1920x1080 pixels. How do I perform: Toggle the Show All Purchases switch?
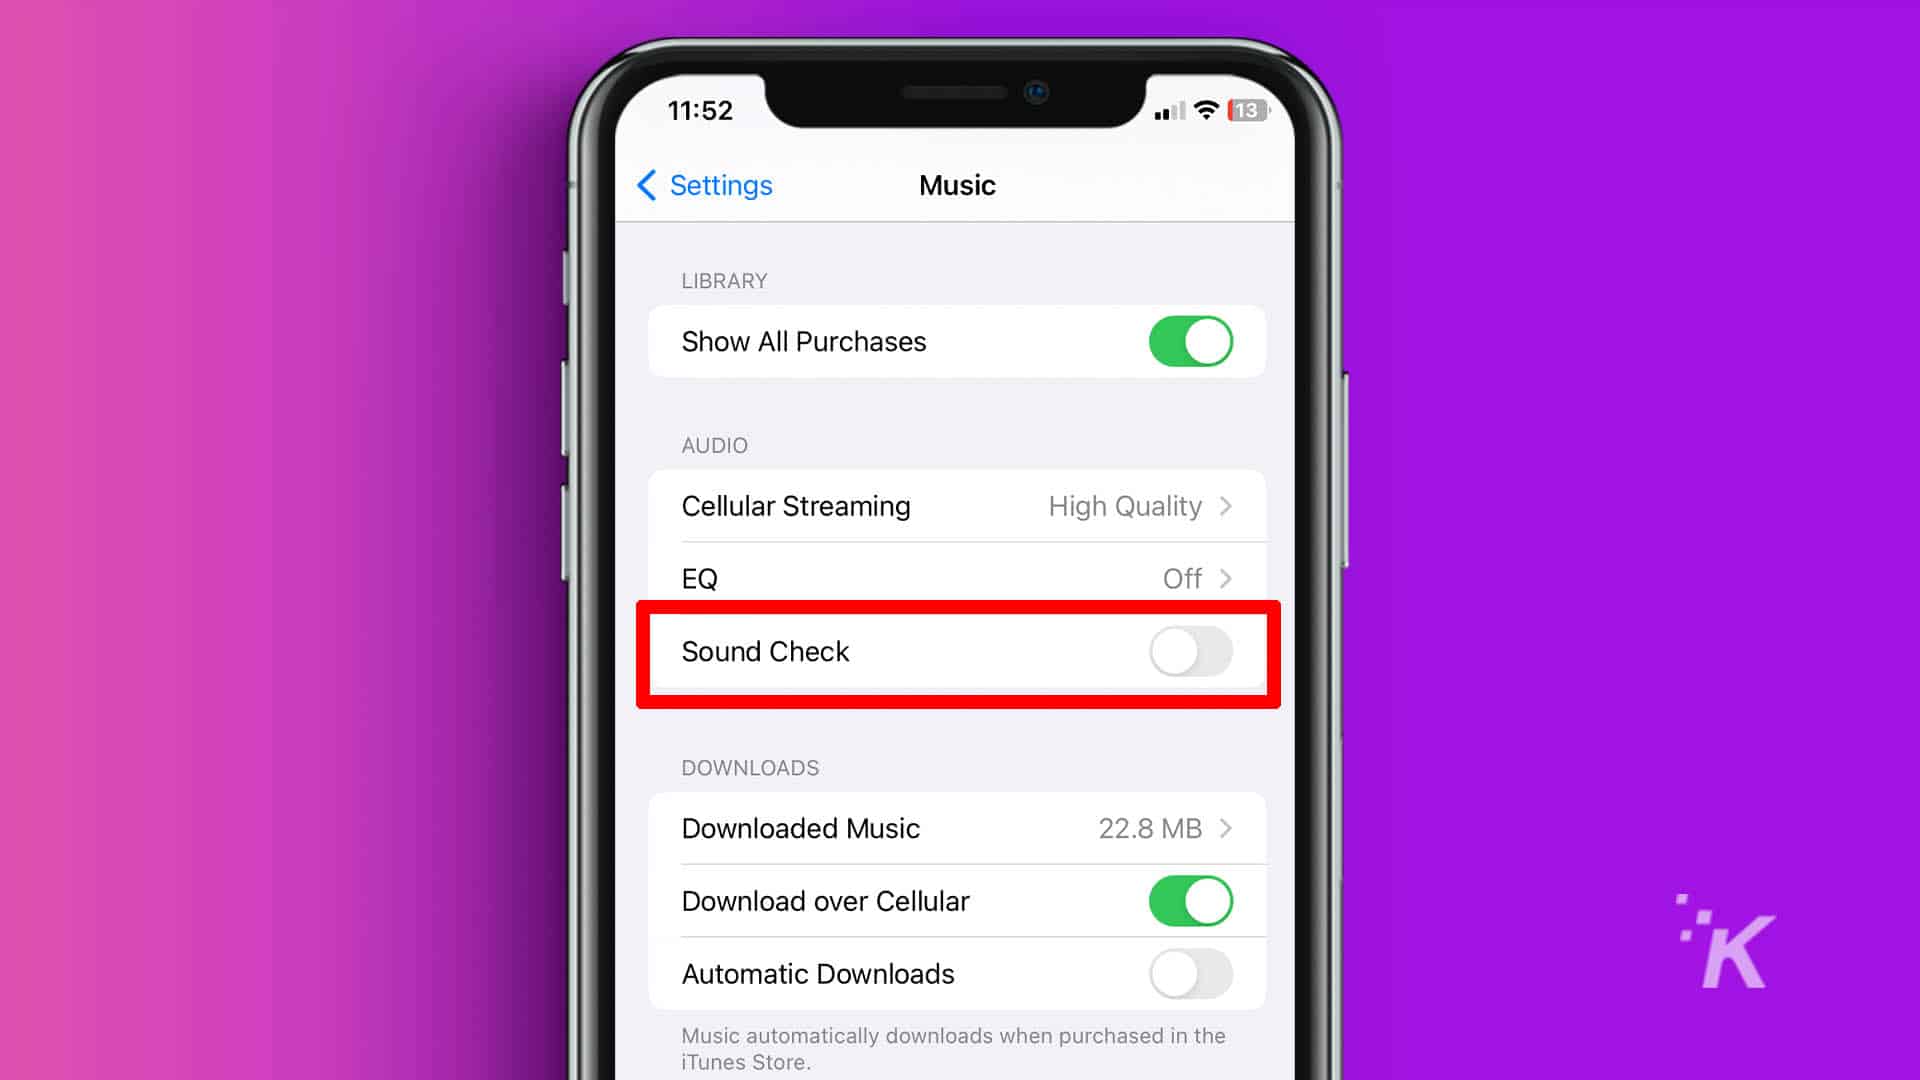(x=1187, y=340)
